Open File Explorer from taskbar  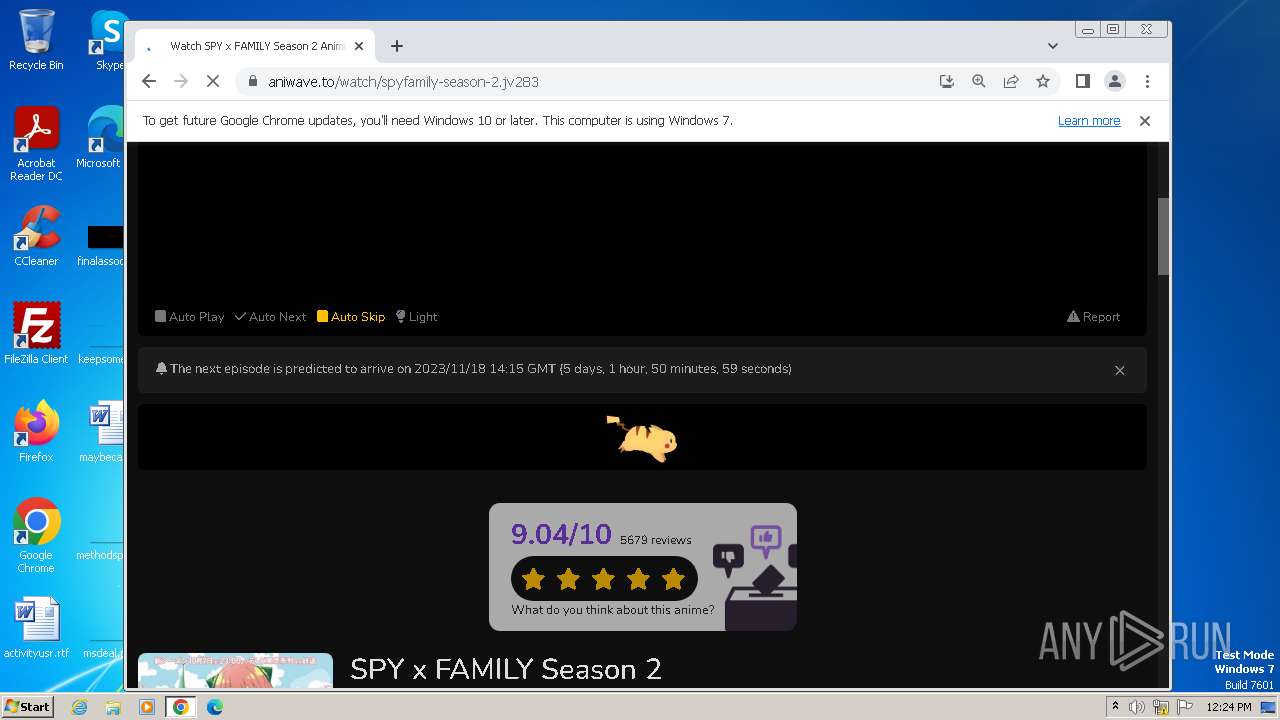pos(113,707)
